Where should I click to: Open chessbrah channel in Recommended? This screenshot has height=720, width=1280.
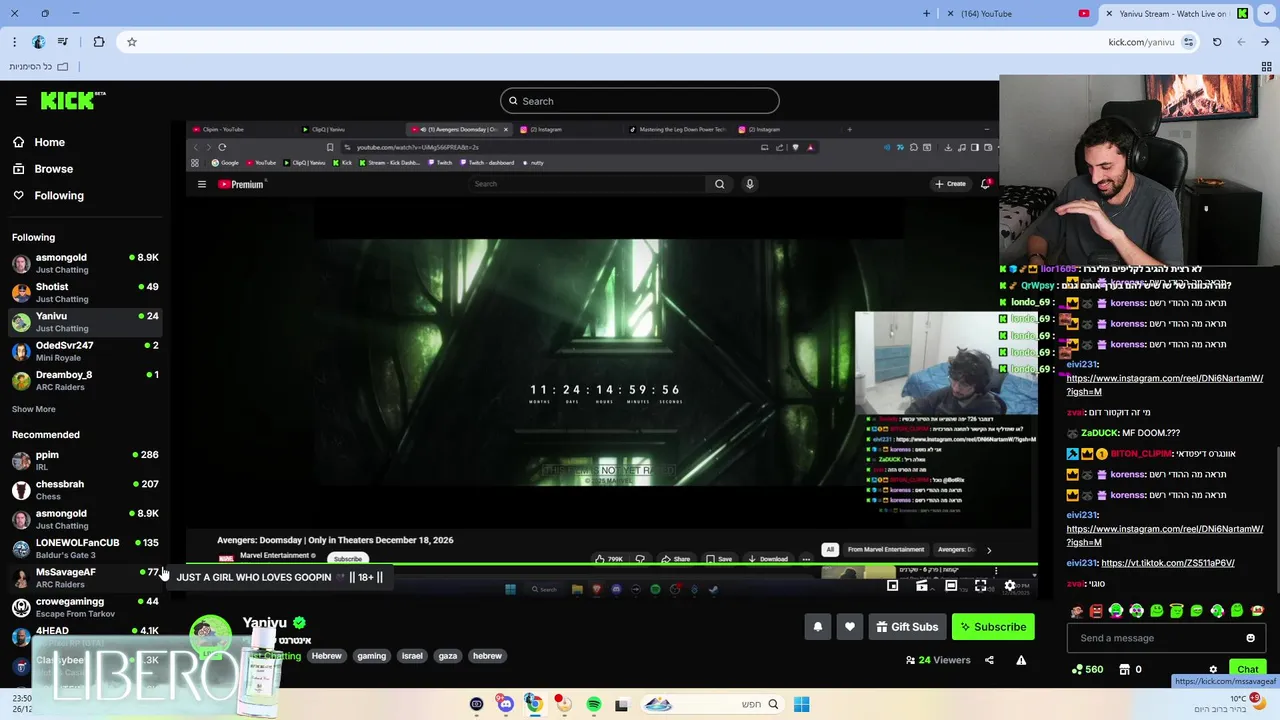coord(85,489)
